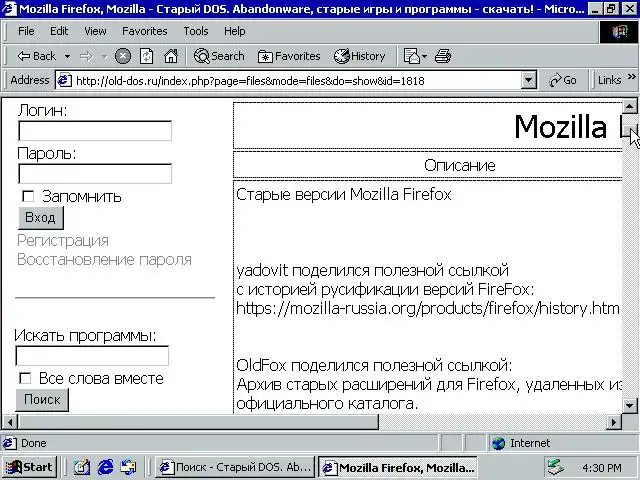Click the system tray network icon
The image size is (640, 480).
coord(556,467)
